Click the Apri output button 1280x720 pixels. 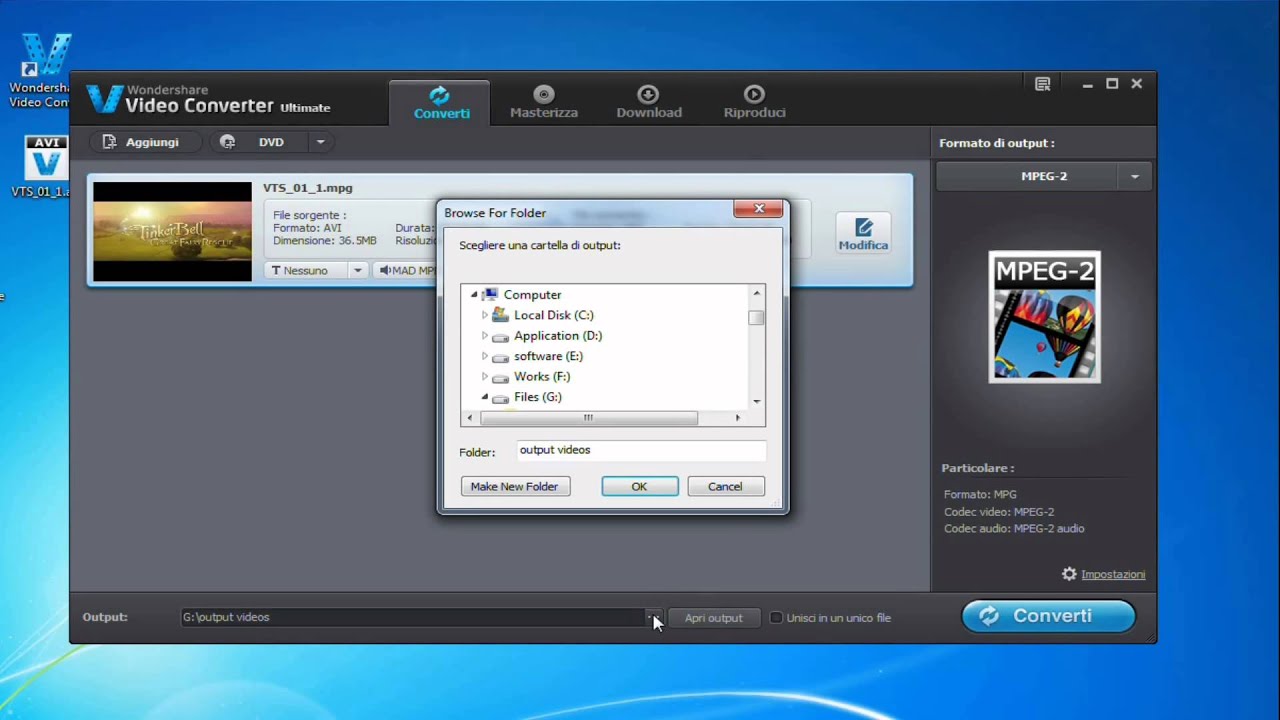(x=713, y=618)
